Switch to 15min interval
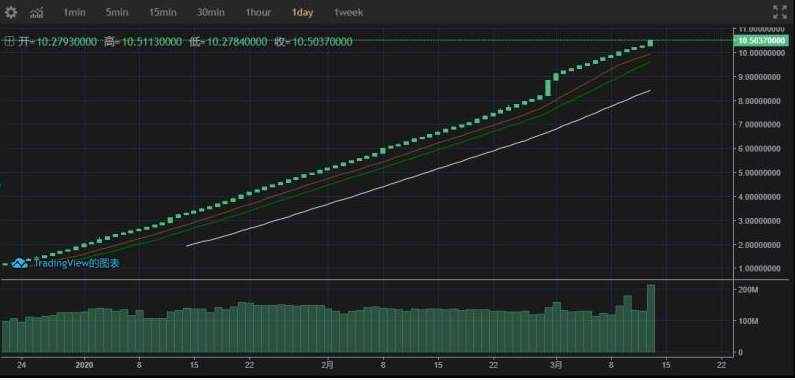795x380 pixels. point(162,12)
